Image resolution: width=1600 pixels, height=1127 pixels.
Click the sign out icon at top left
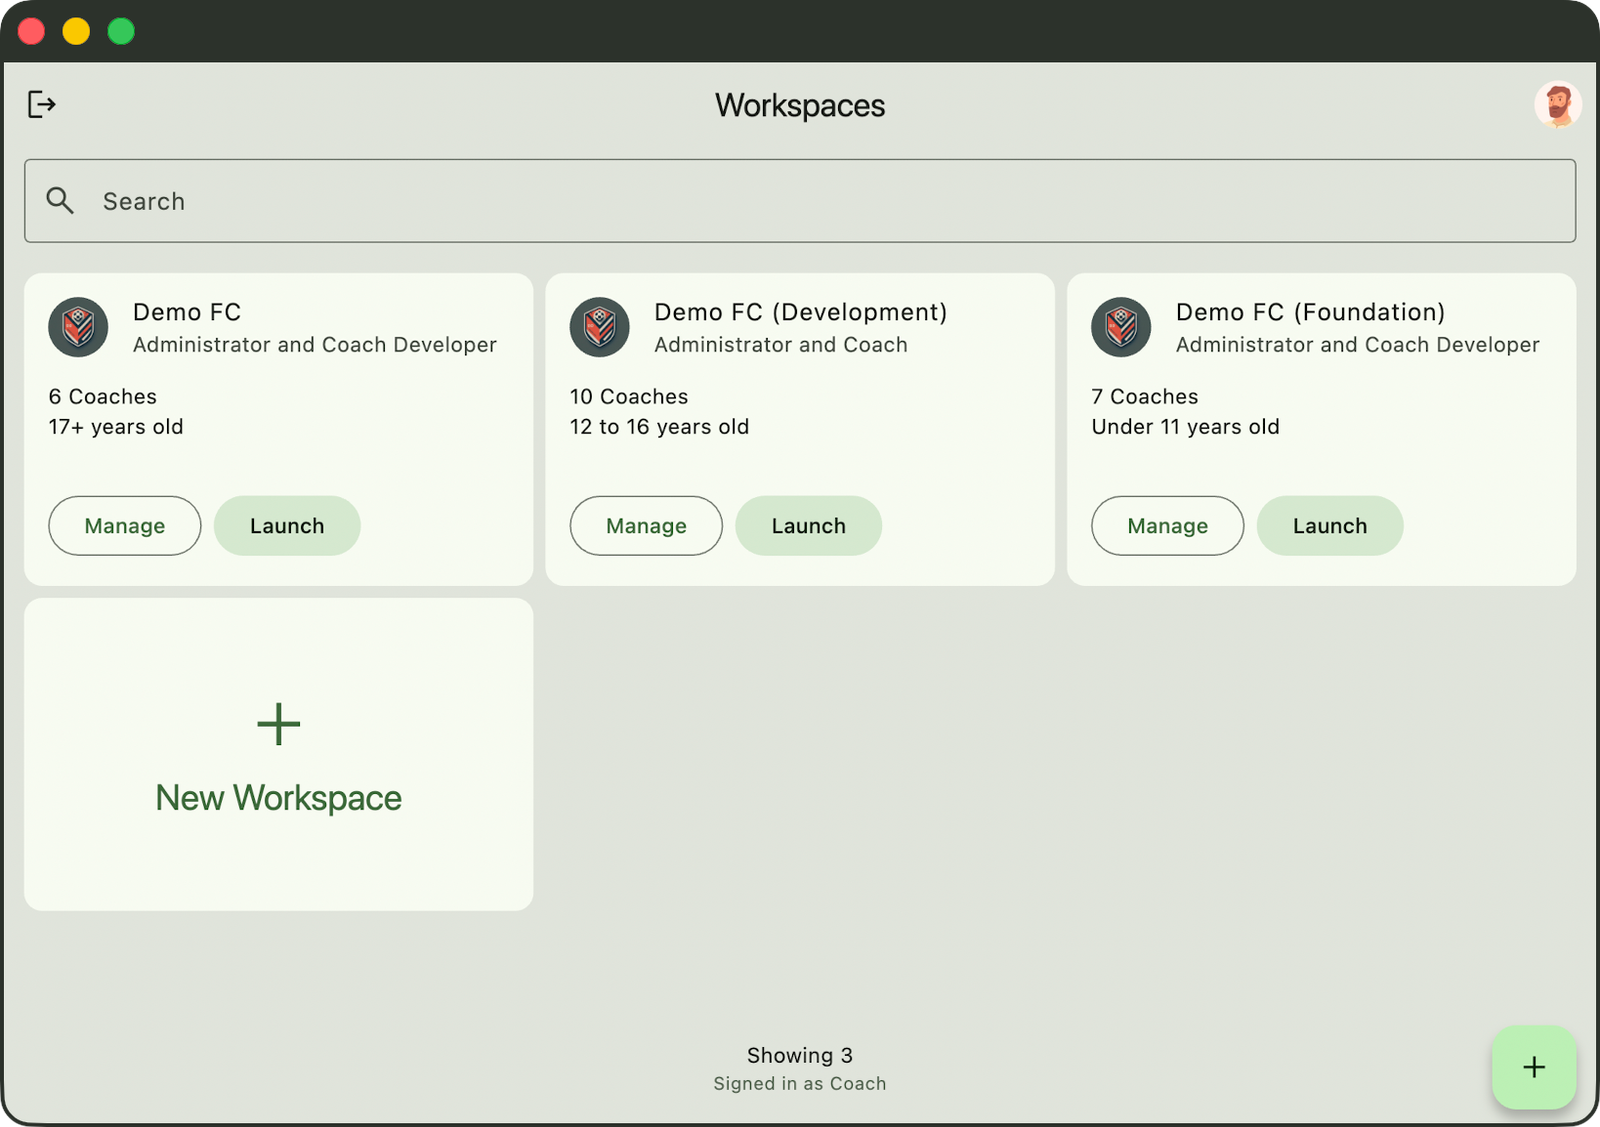(x=41, y=104)
